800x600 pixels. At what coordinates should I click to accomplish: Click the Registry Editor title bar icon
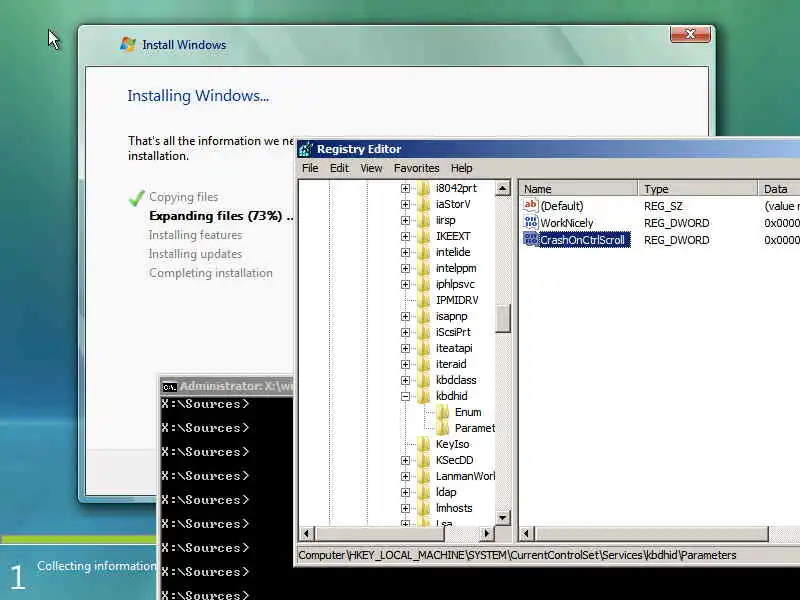coord(306,149)
